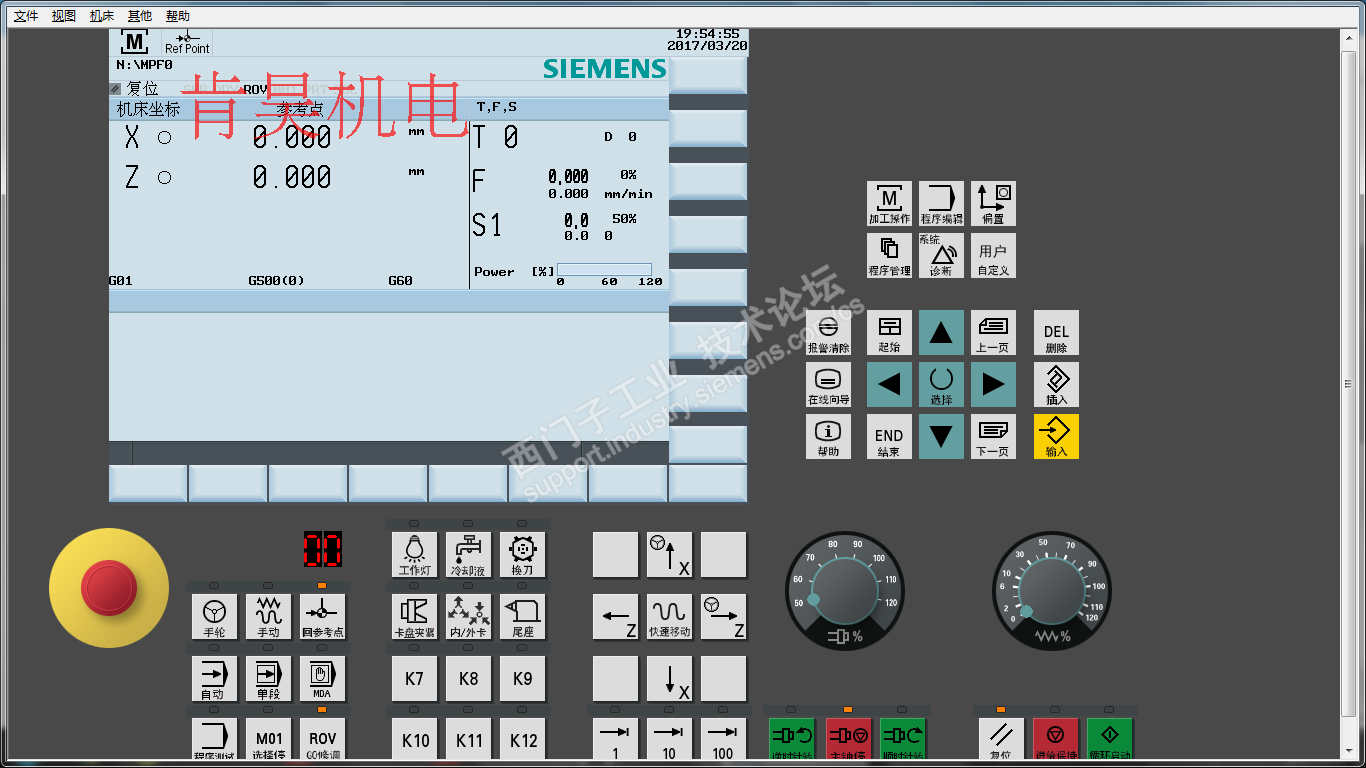The width and height of the screenshot is (1366, 768).
Task: Jog with the right-arrow Z key
Action: point(723,617)
